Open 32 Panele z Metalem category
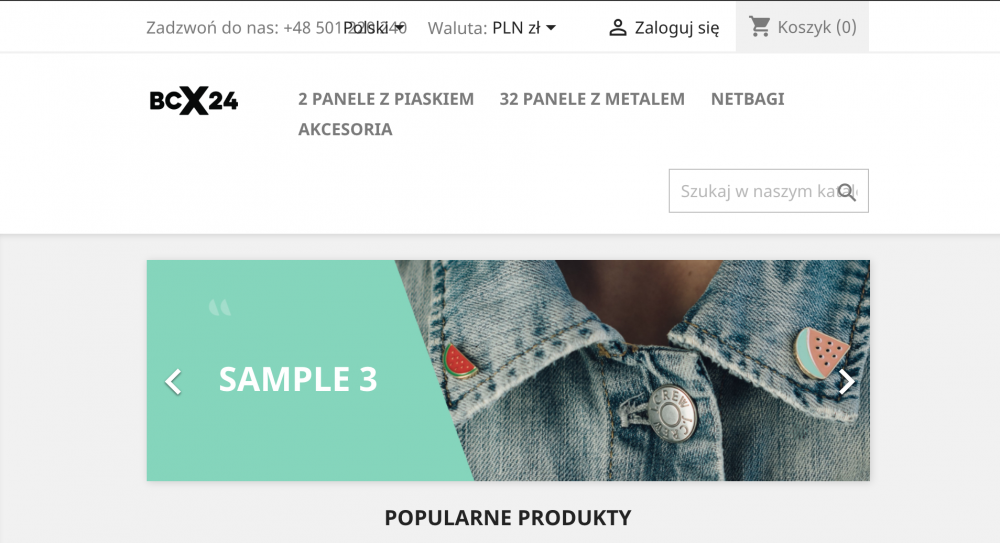Screen dimensions: 1000x543 (x=592, y=99)
